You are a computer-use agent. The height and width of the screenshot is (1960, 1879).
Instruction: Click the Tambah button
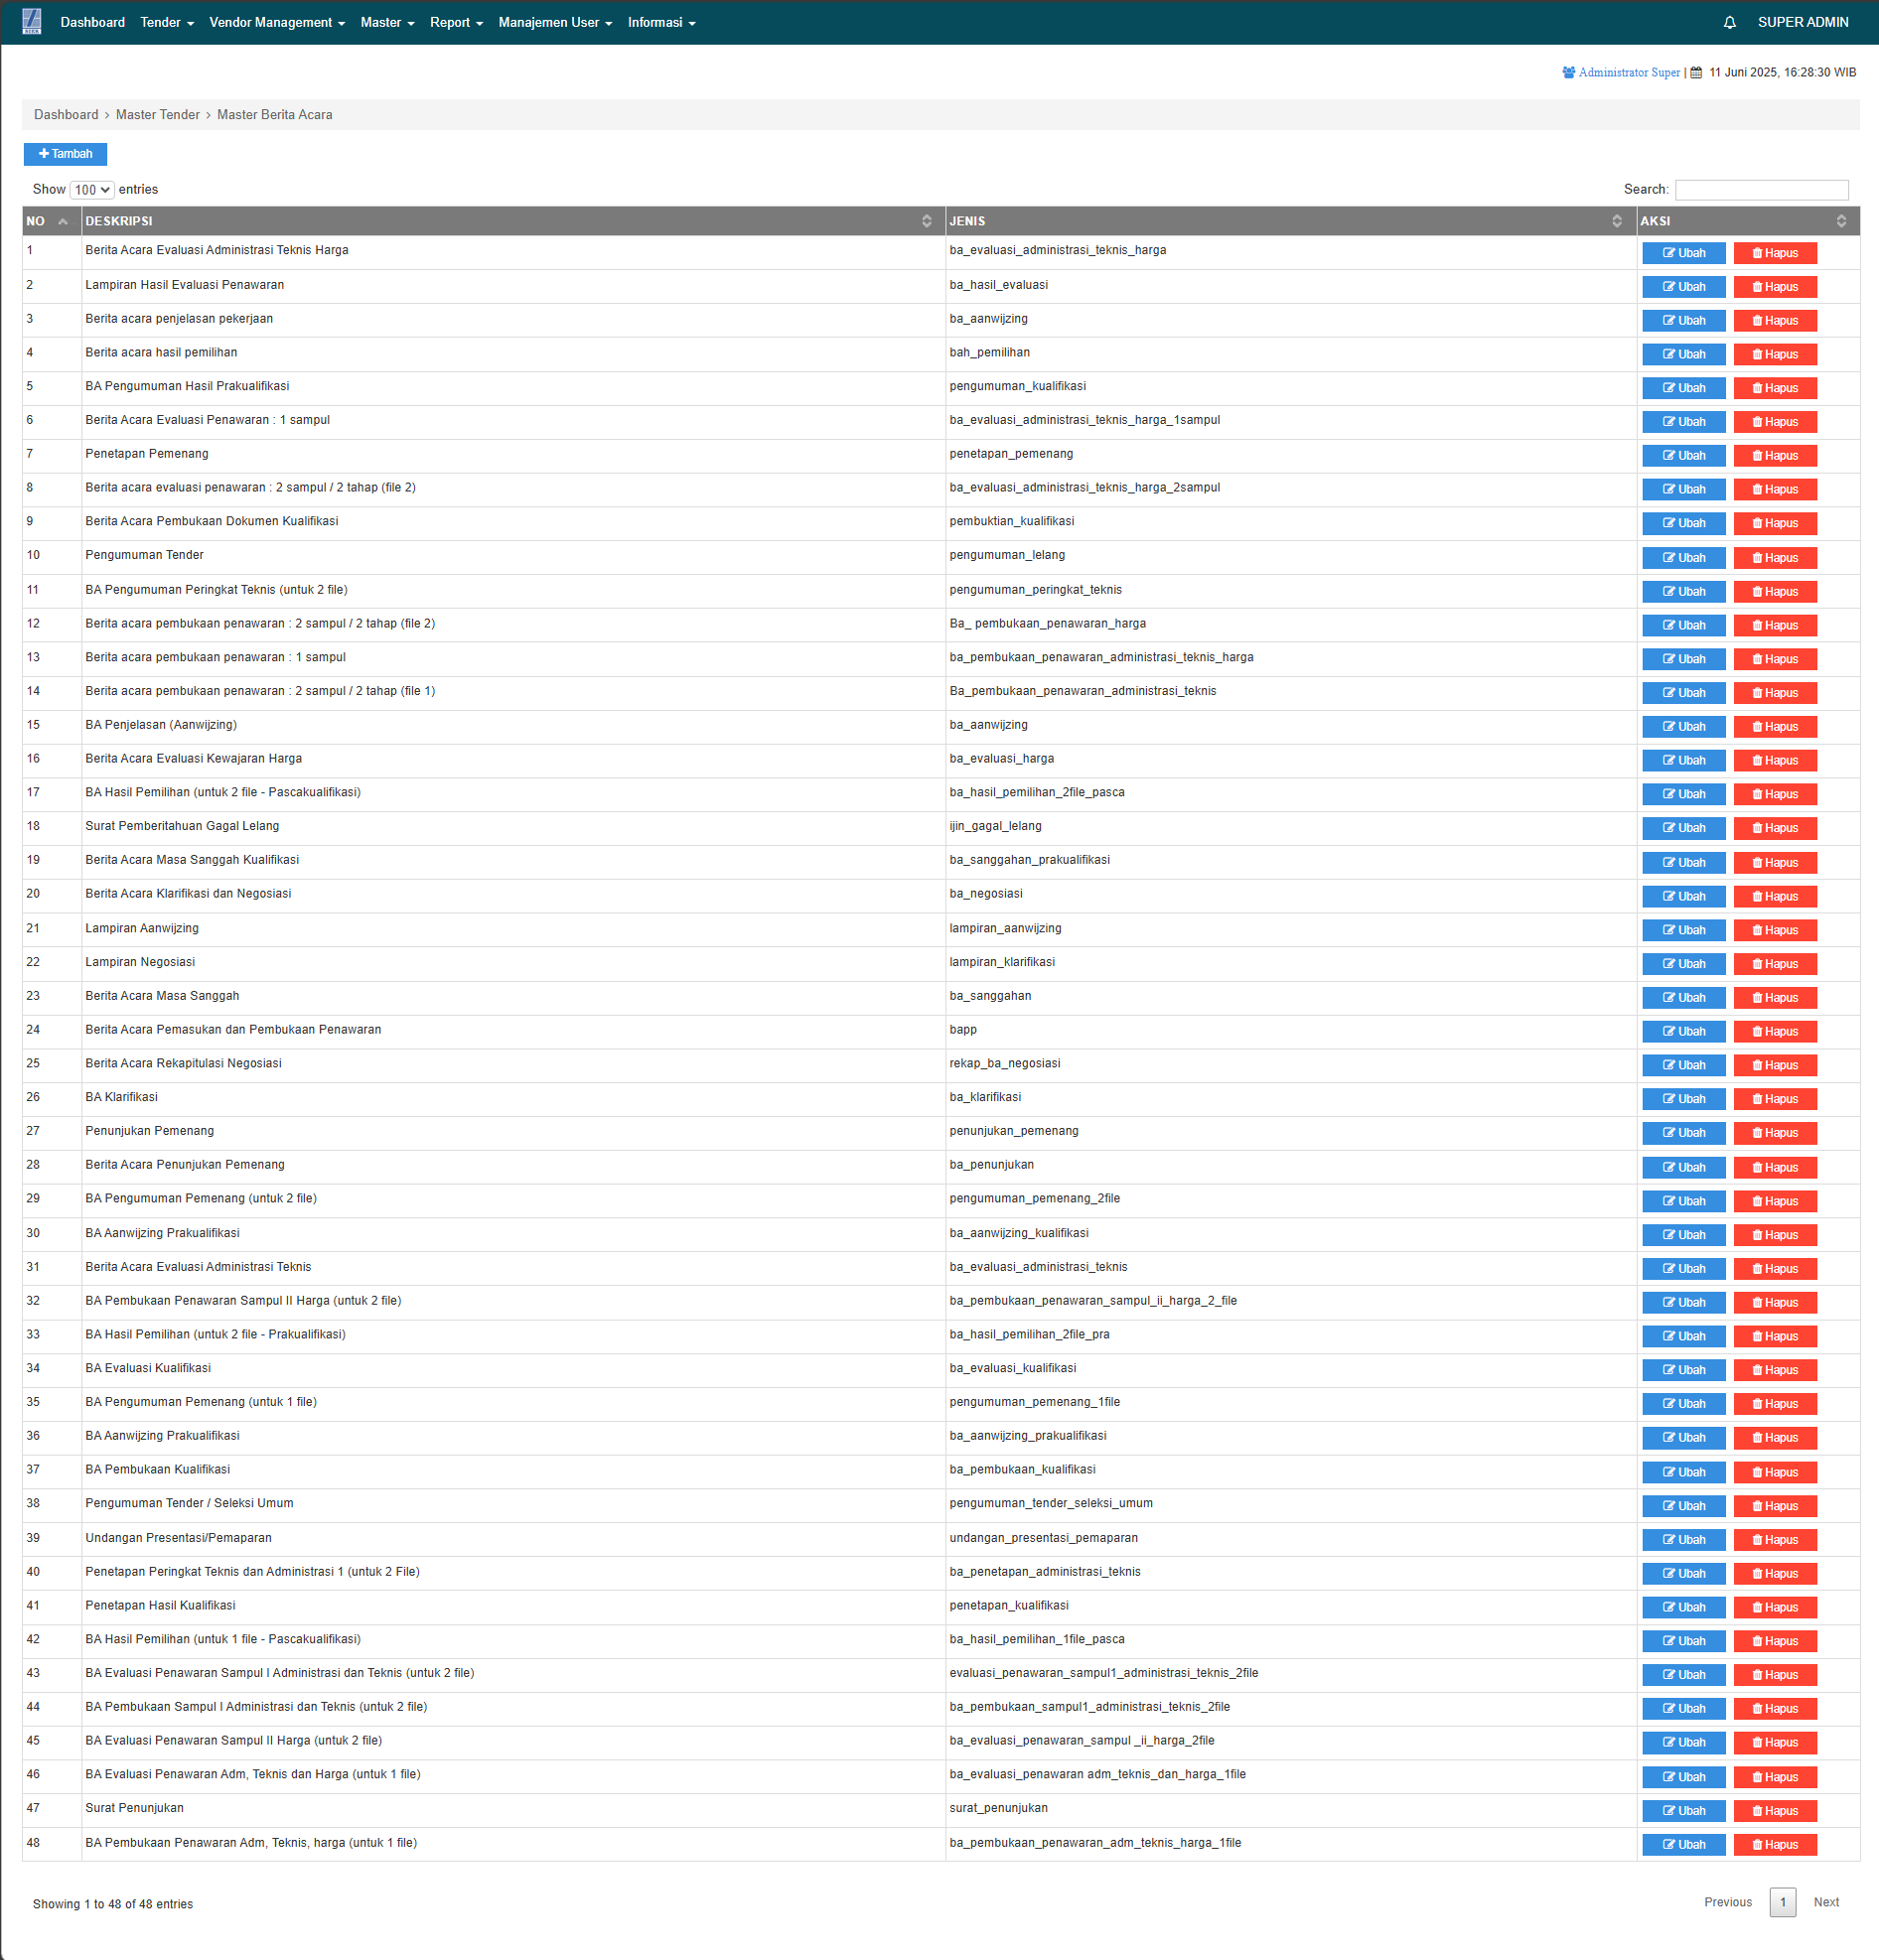[65, 154]
